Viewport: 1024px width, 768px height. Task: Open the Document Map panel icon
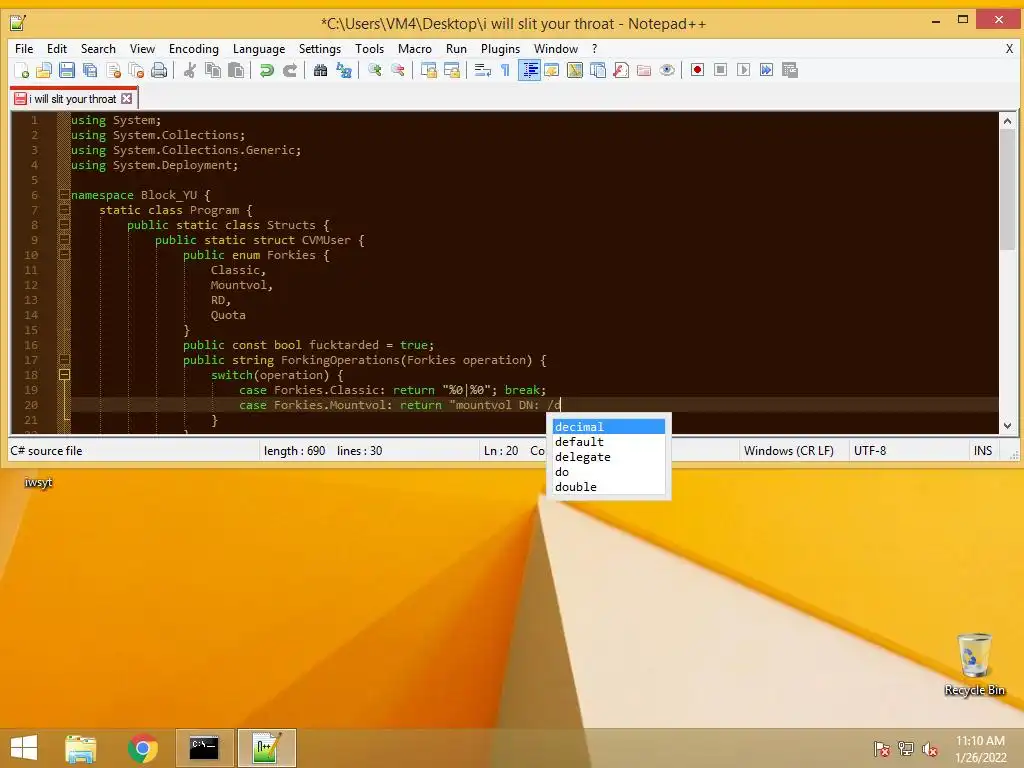click(x=575, y=70)
